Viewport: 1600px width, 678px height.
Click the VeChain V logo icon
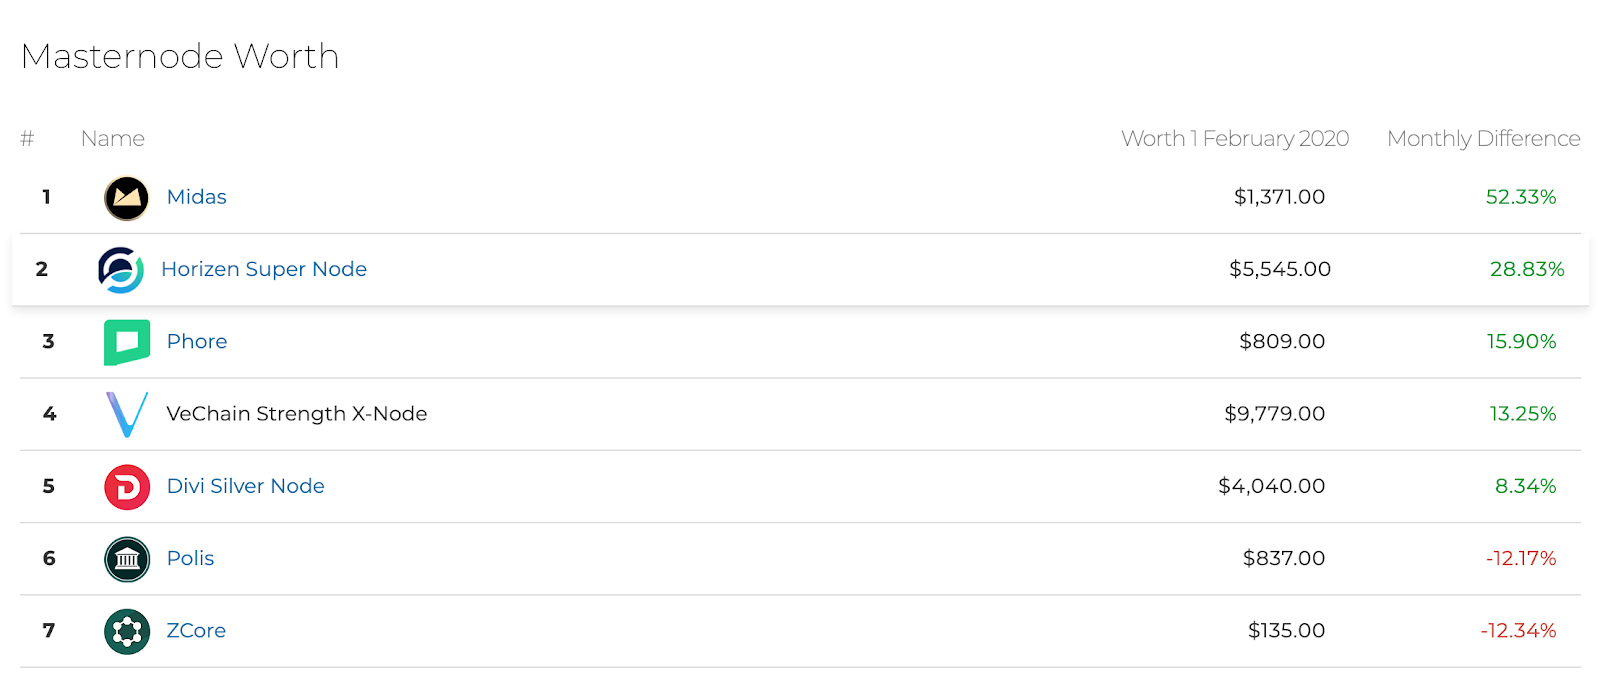click(x=127, y=414)
